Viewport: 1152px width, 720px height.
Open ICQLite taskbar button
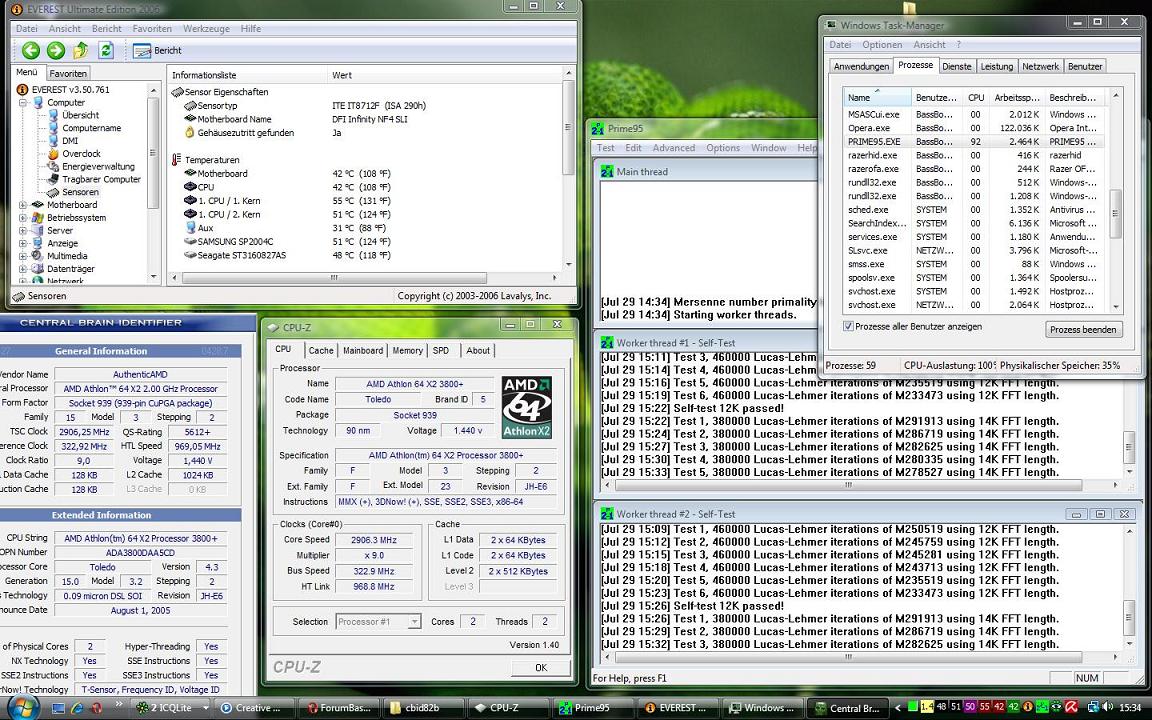point(171,708)
